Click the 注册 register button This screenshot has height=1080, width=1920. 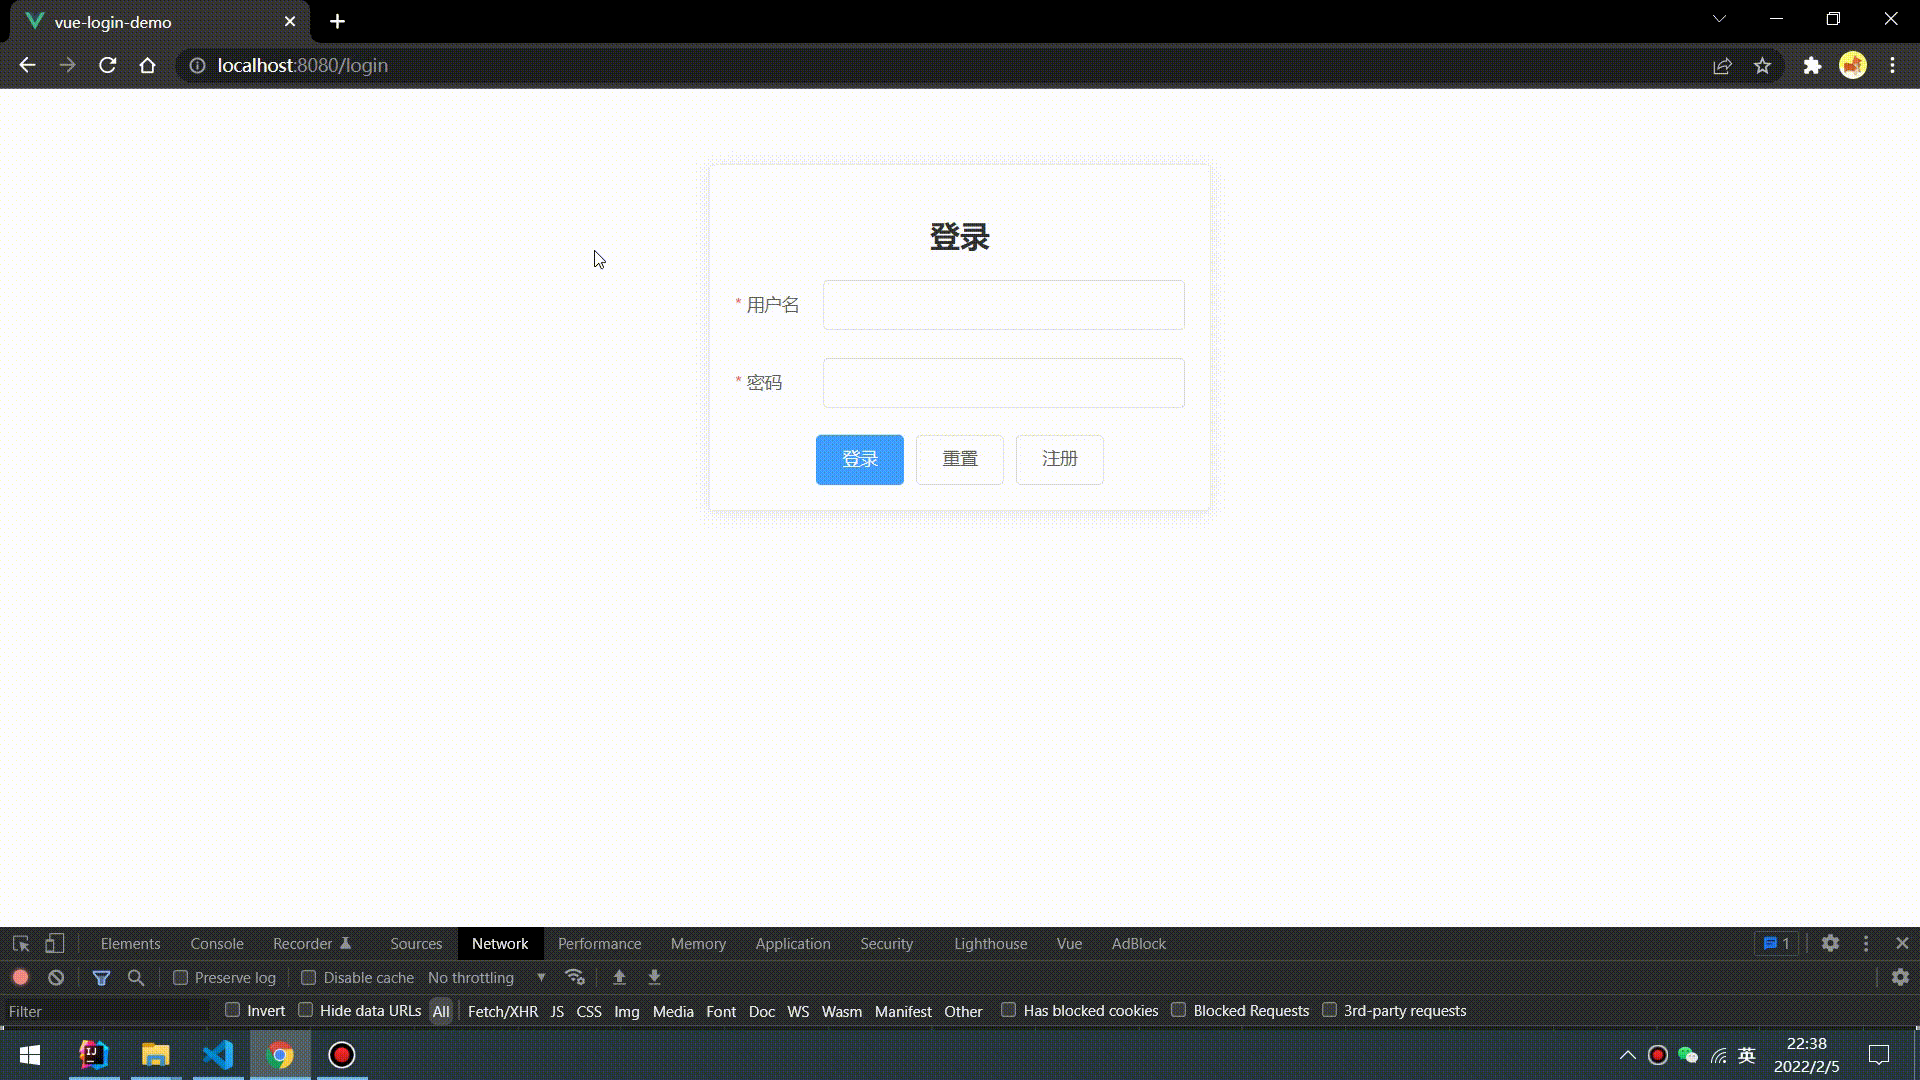(x=1060, y=459)
